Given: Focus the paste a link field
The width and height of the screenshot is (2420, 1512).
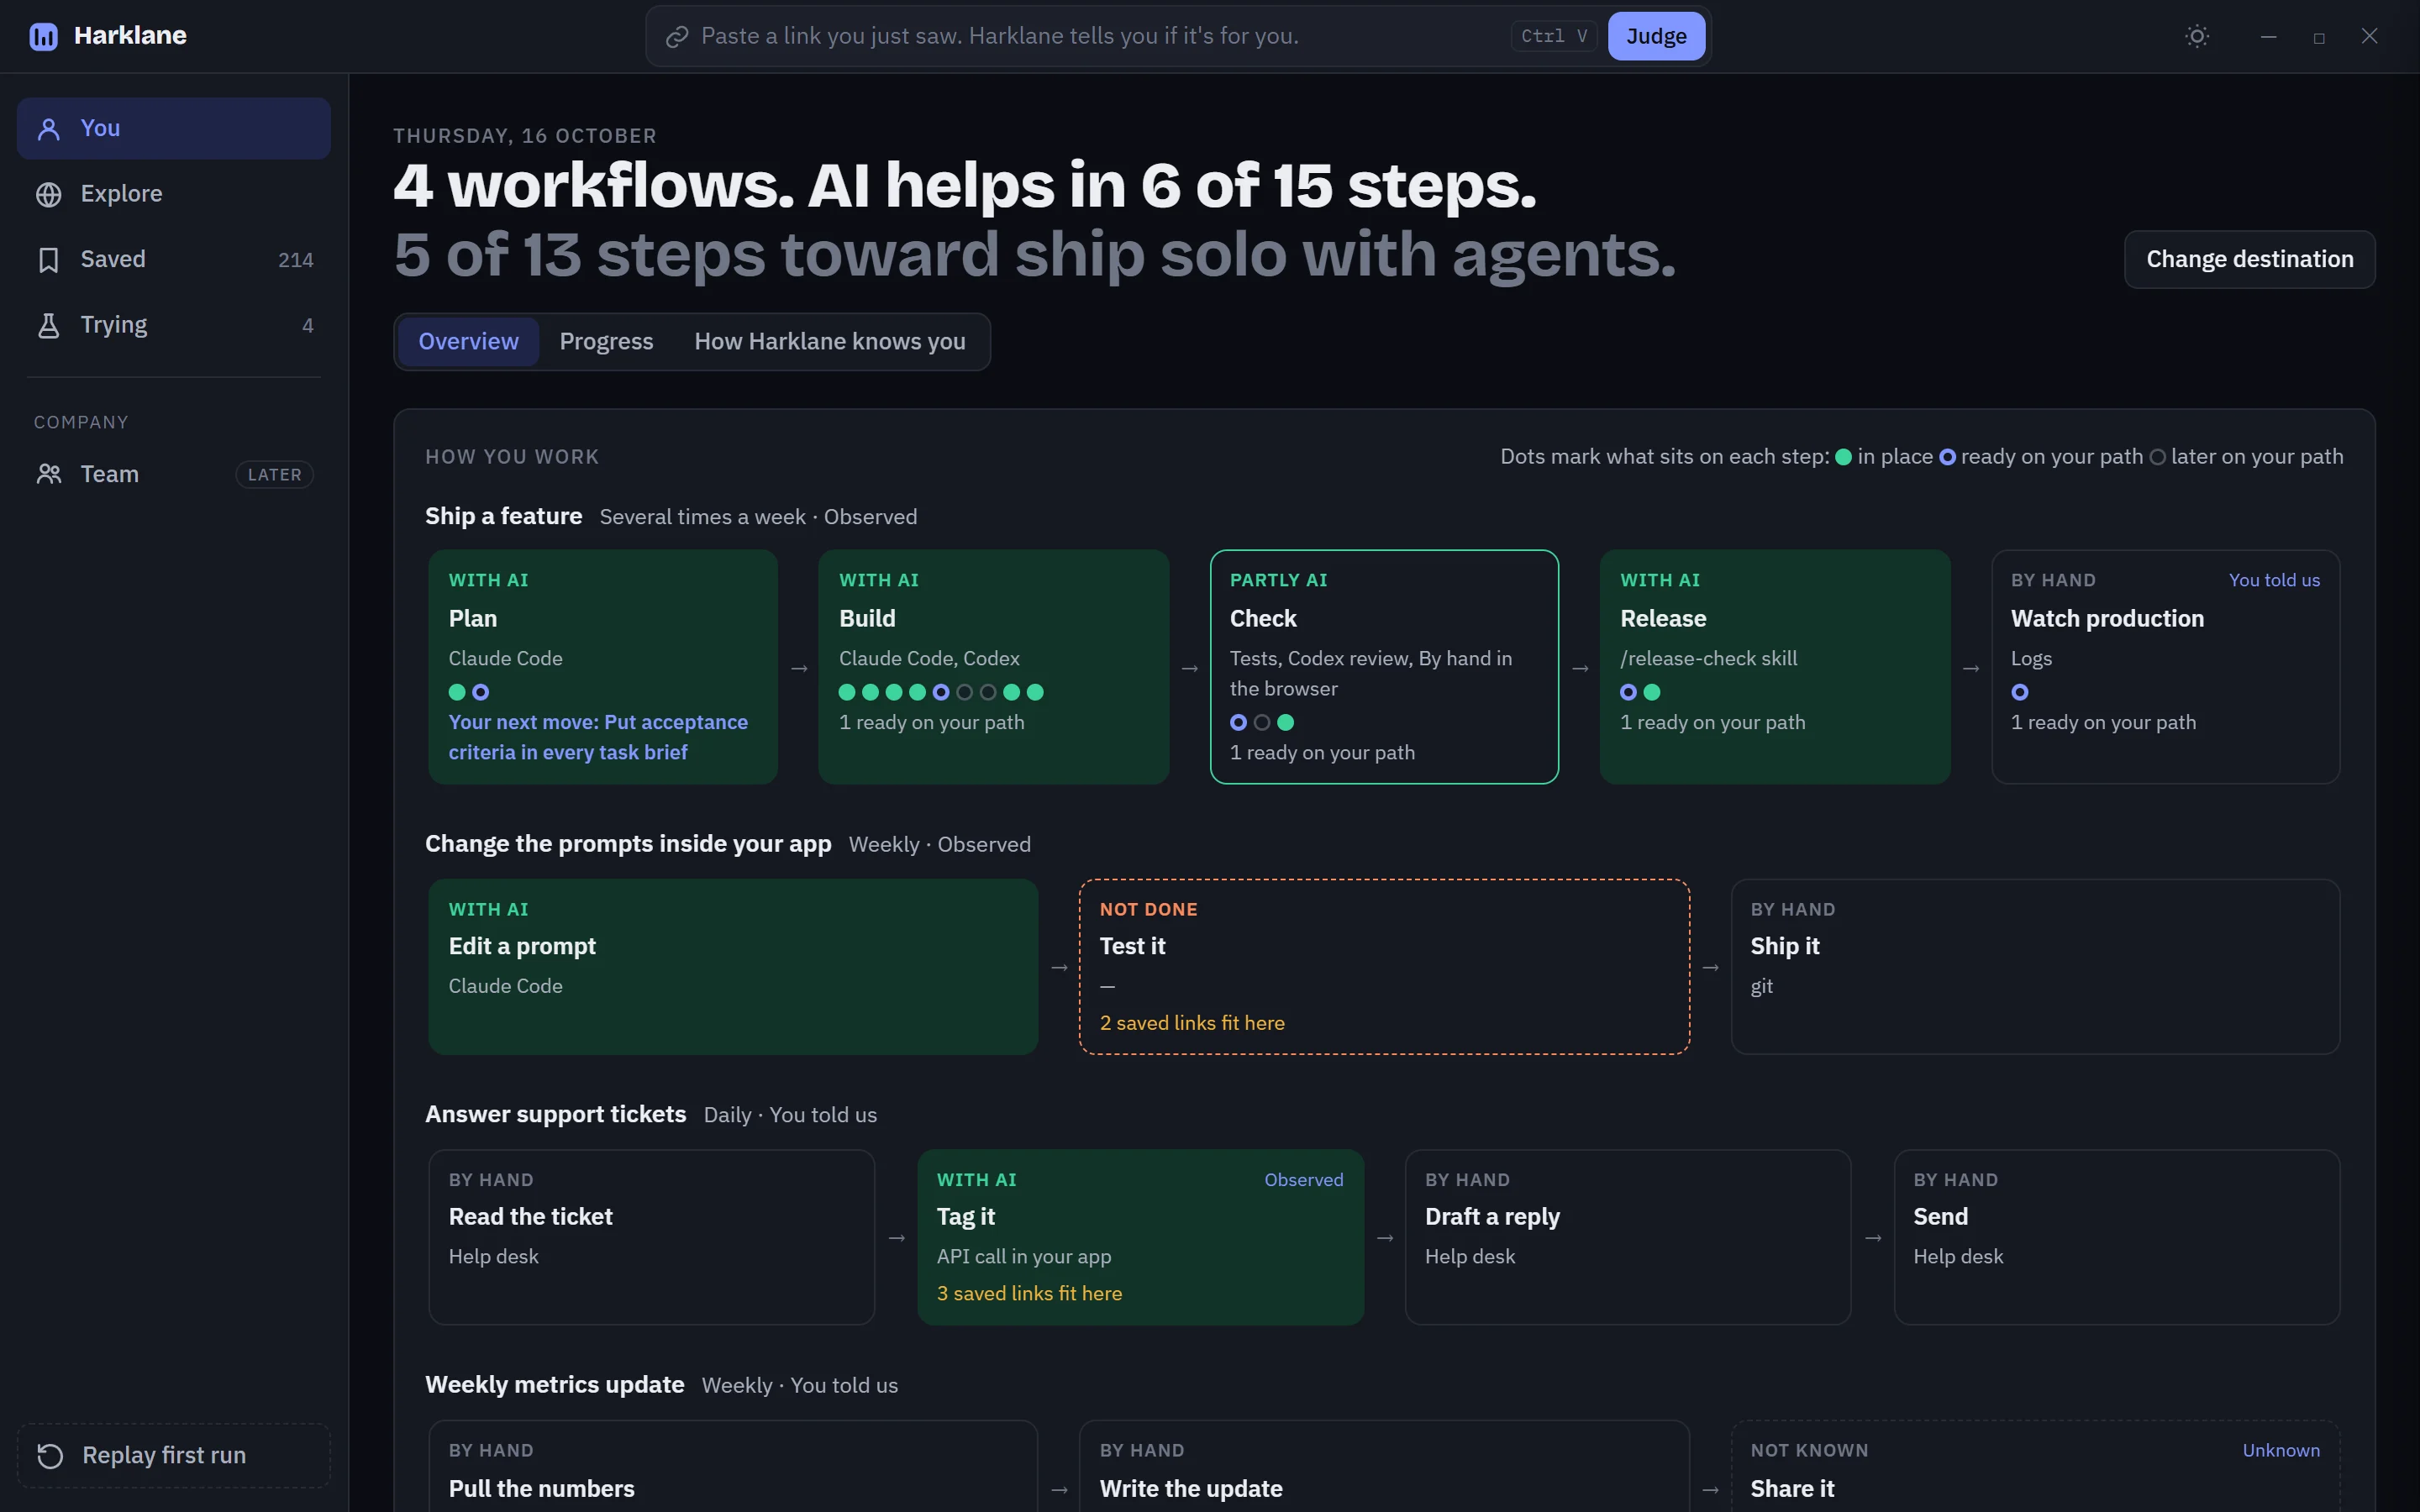Looking at the screenshot, I should point(1100,36).
